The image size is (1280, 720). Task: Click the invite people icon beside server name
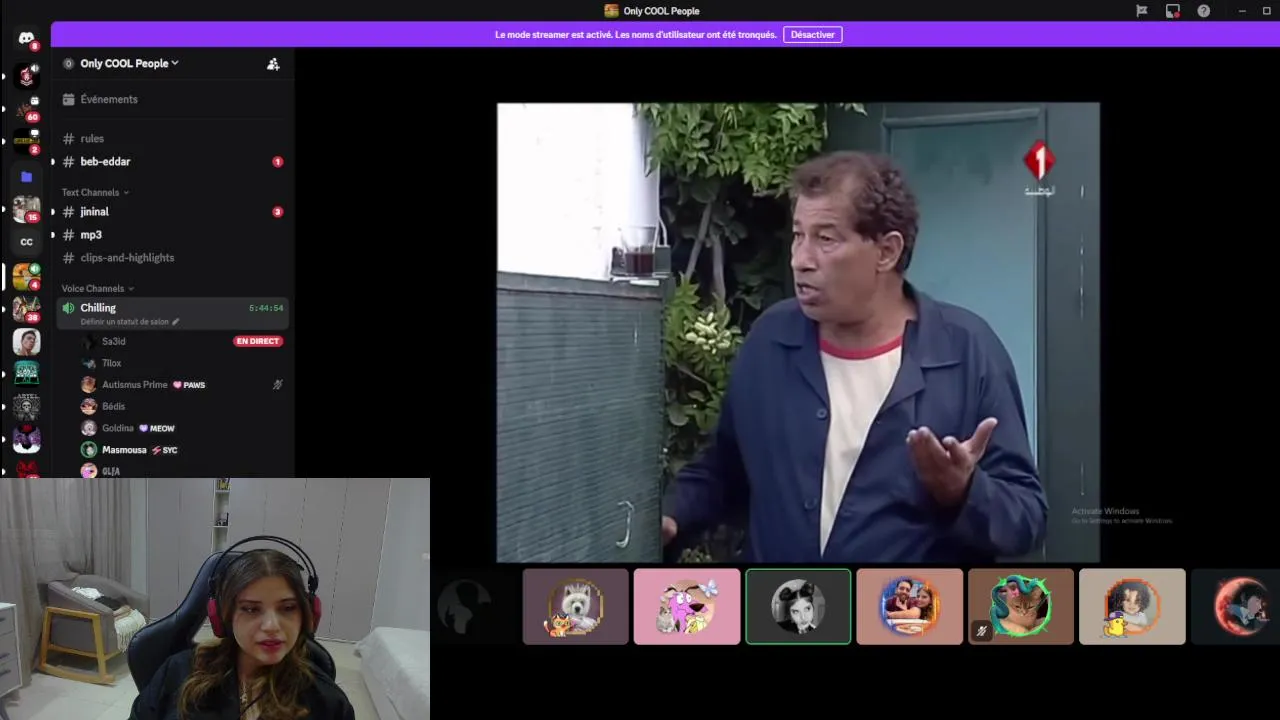(273, 64)
